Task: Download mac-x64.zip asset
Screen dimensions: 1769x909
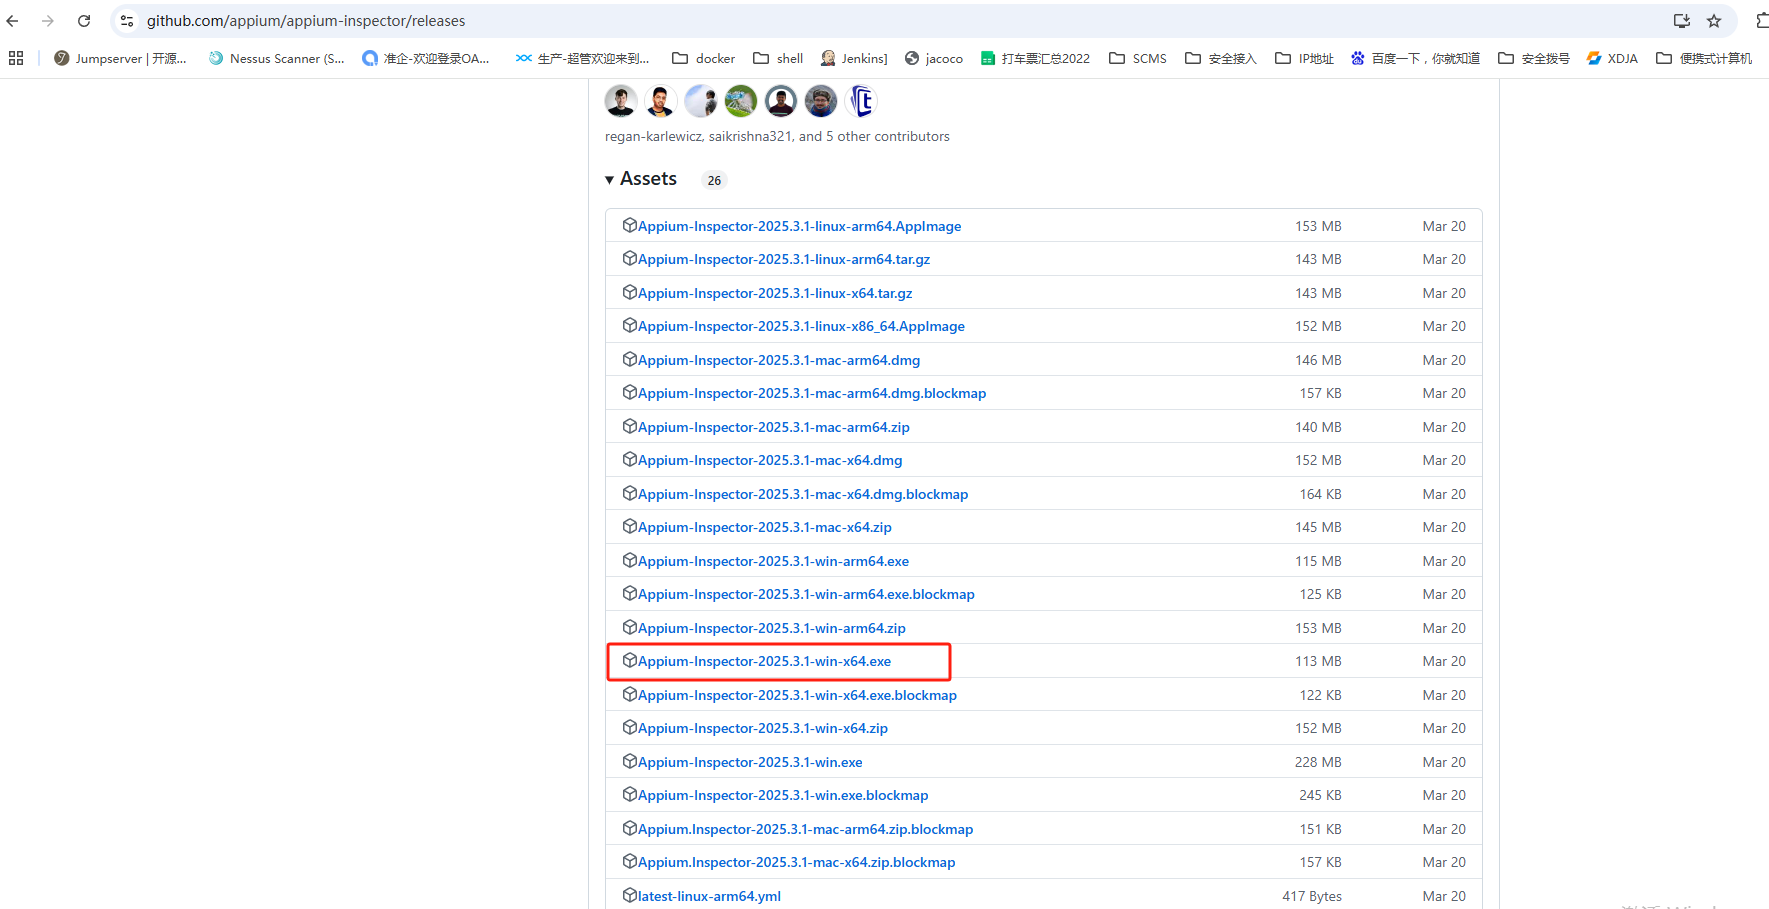Action: pyautogui.click(x=765, y=527)
